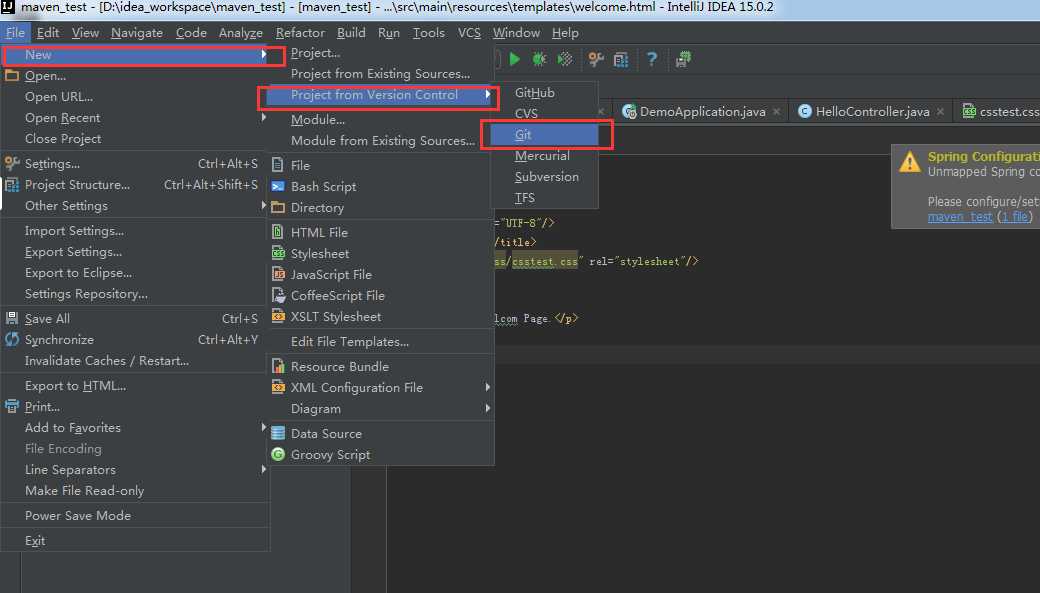
Task: Open the VCS menu
Action: click(x=469, y=33)
